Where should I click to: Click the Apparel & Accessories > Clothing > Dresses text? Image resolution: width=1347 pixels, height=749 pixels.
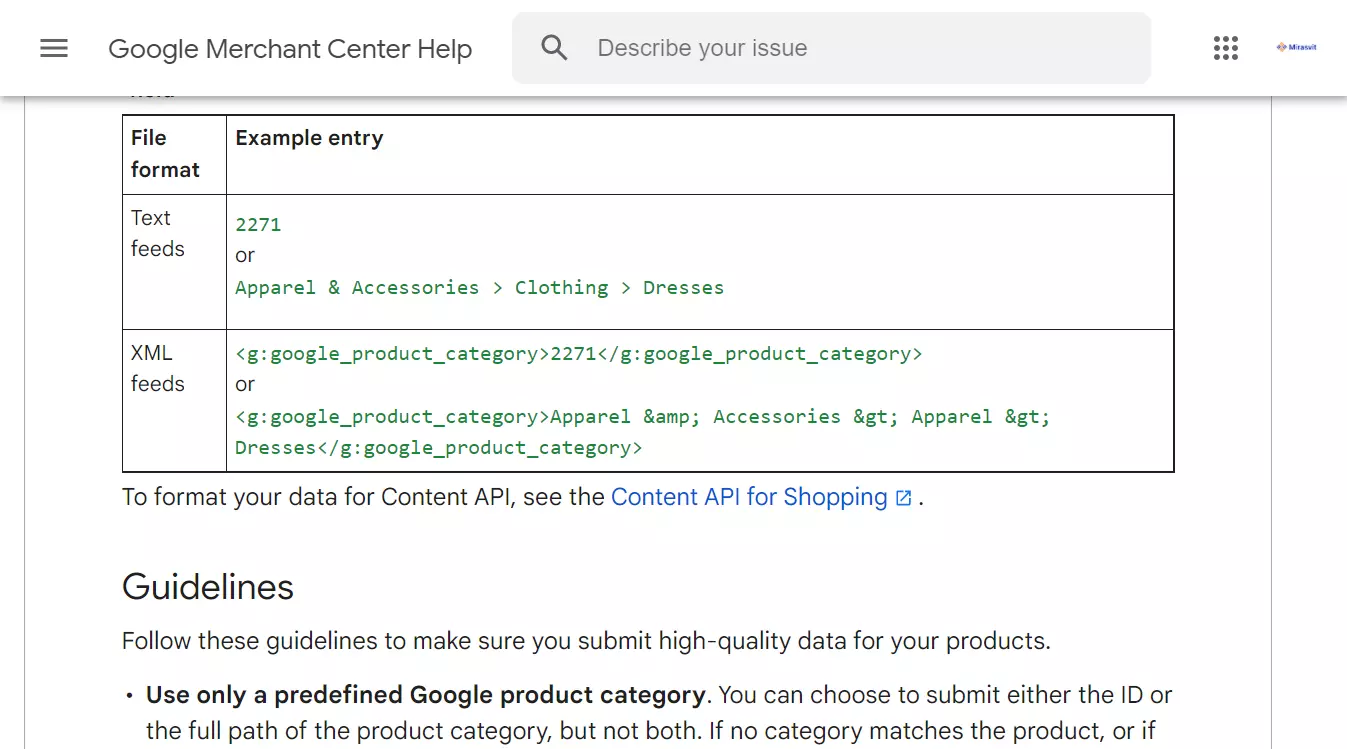tap(479, 288)
